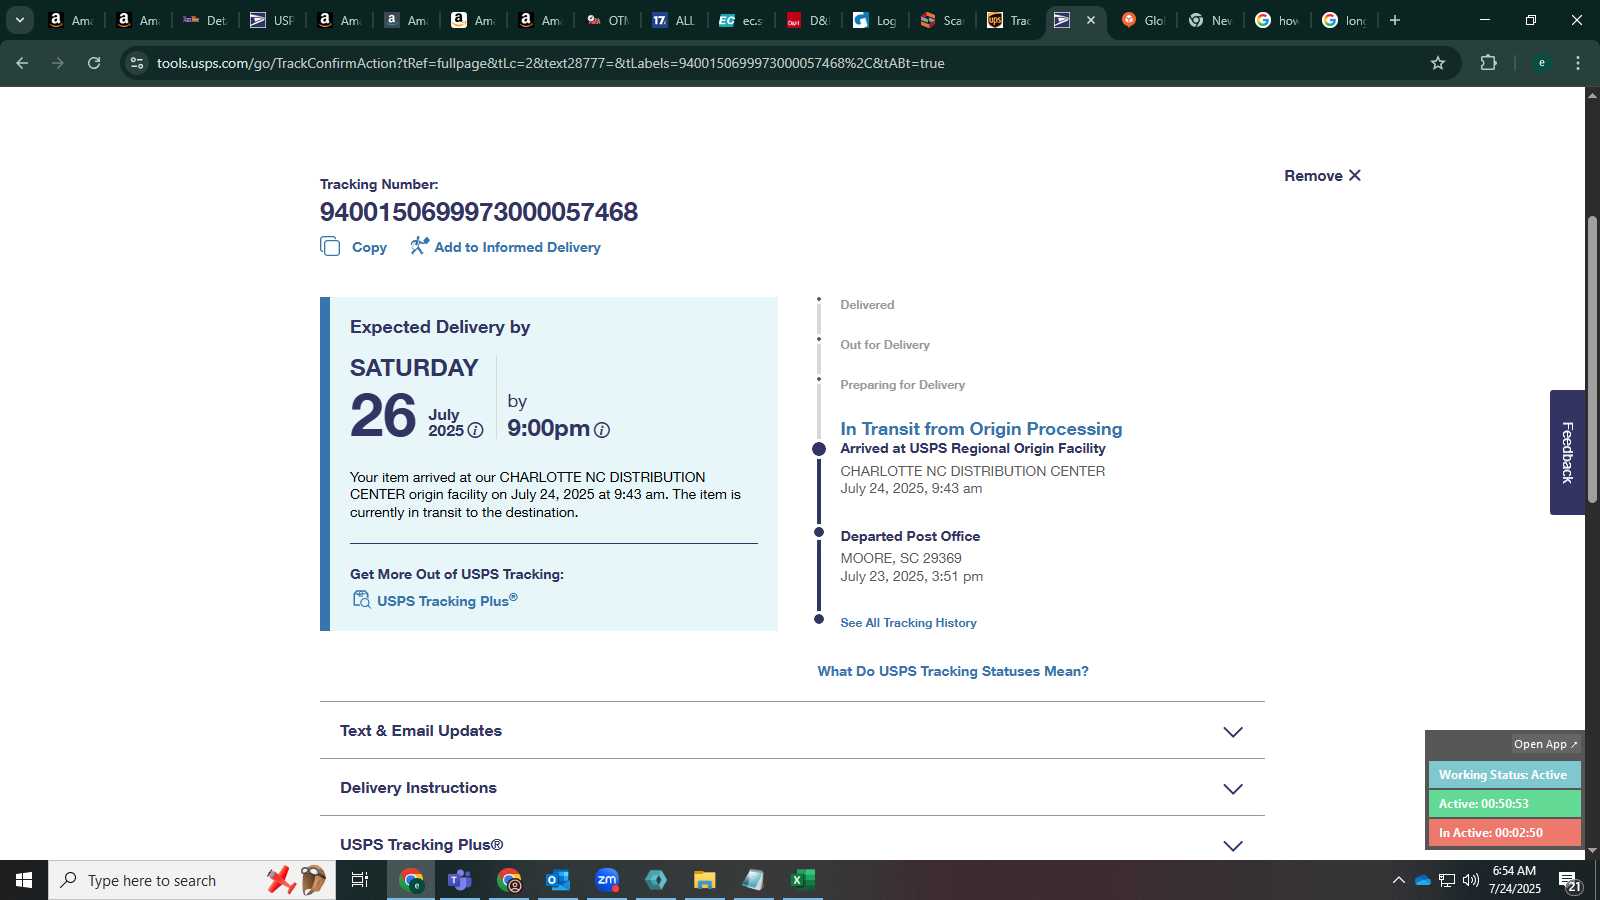Click the 'Departed Post Office' entry
The width and height of the screenshot is (1600, 900).
(x=910, y=536)
